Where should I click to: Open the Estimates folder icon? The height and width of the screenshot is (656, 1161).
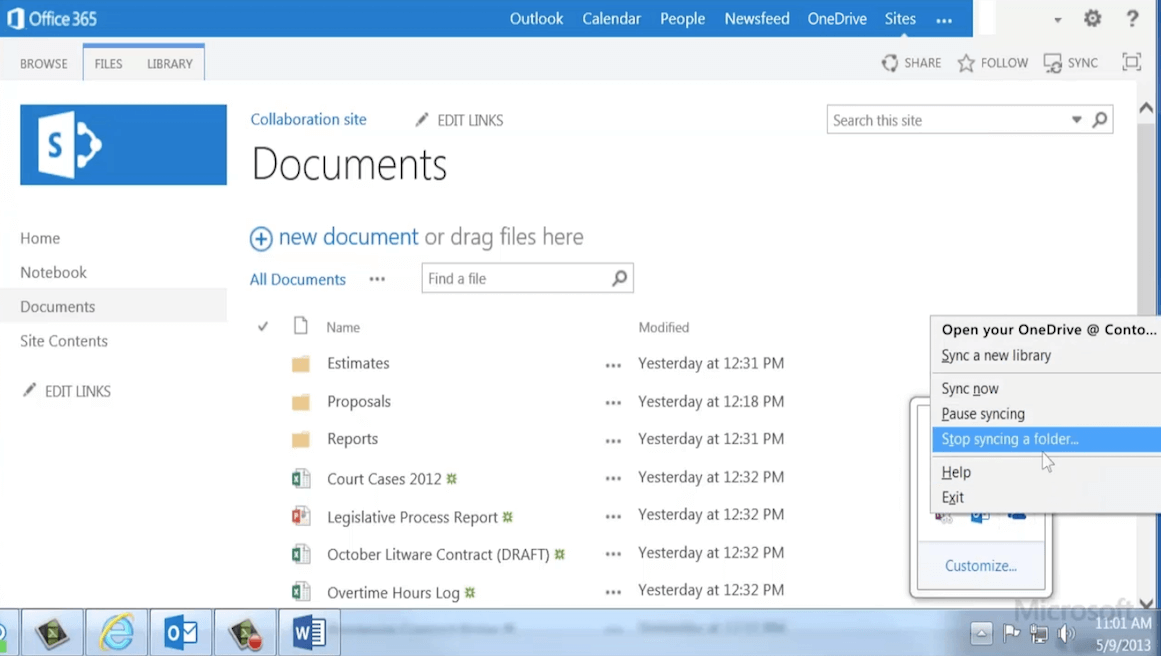301,364
